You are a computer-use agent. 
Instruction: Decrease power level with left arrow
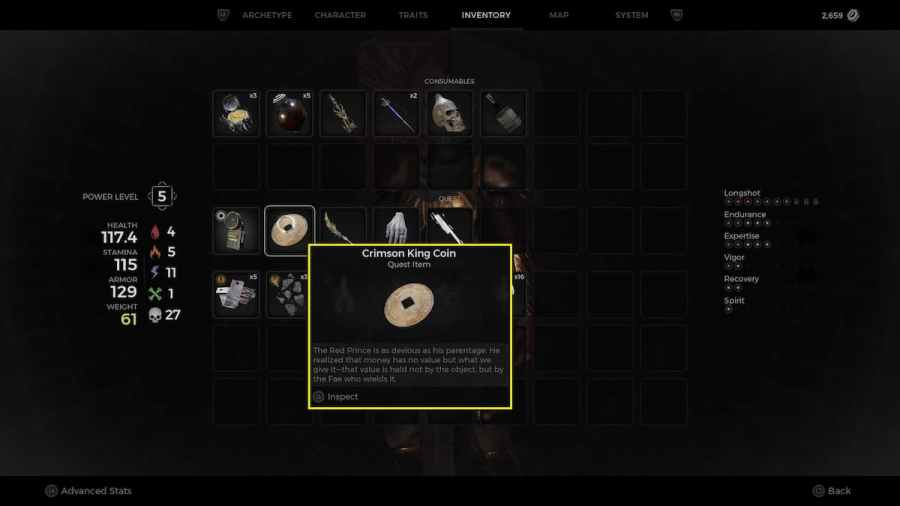pos(150,196)
